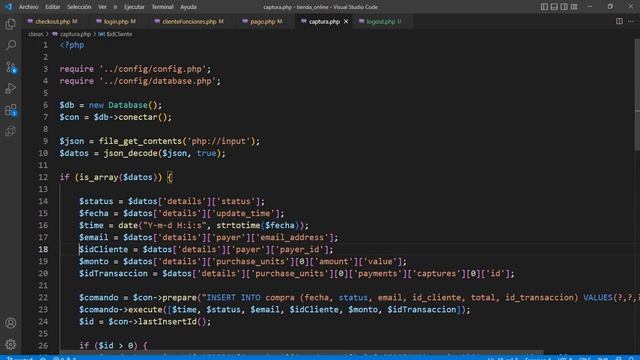640x360 pixels.
Task: Open the editor More Actions ellipsis
Action: point(631,21)
